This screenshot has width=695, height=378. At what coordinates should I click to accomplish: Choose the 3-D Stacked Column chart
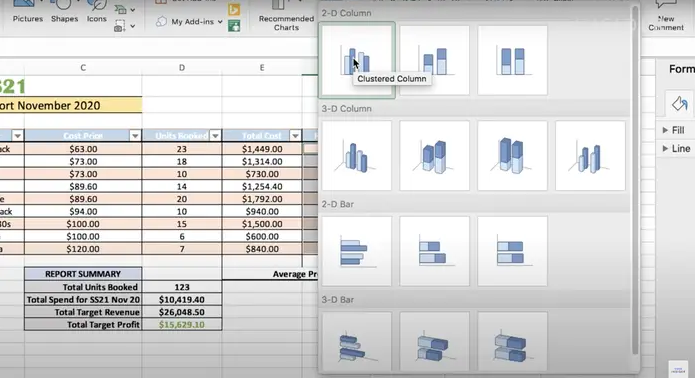[x=434, y=156]
